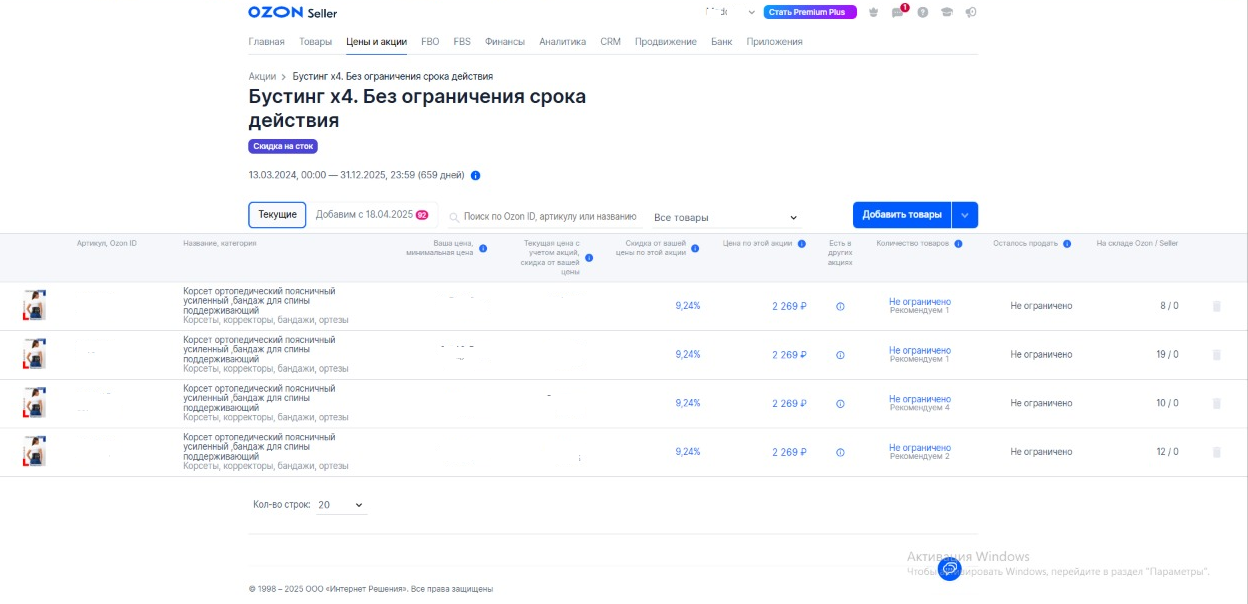Click the 'Скидка на сток' badge
Image resolution: width=1248 pixels, height=604 pixels.
click(x=283, y=146)
